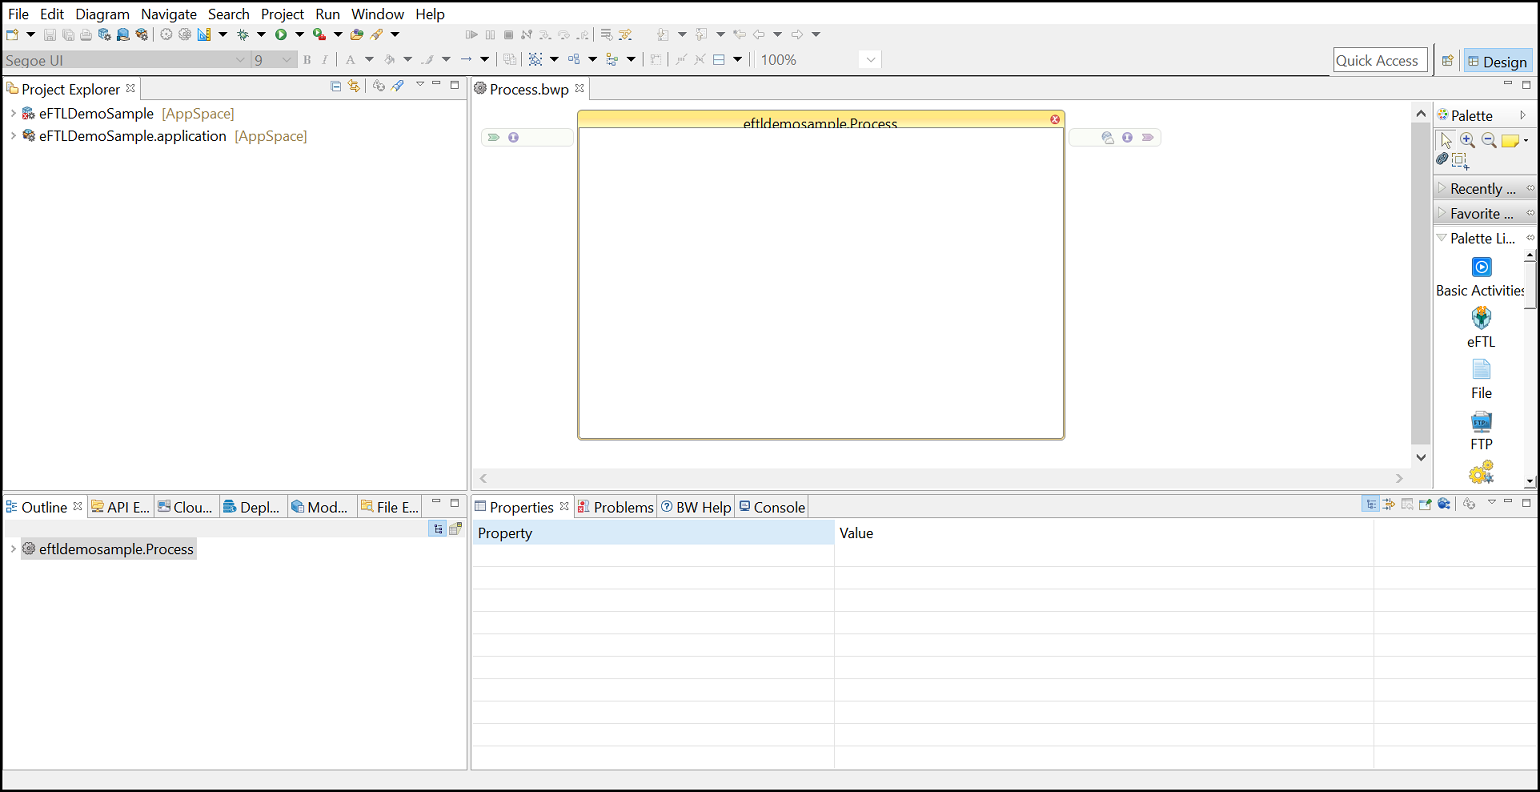Open the zoom percentage dropdown

(x=870, y=60)
